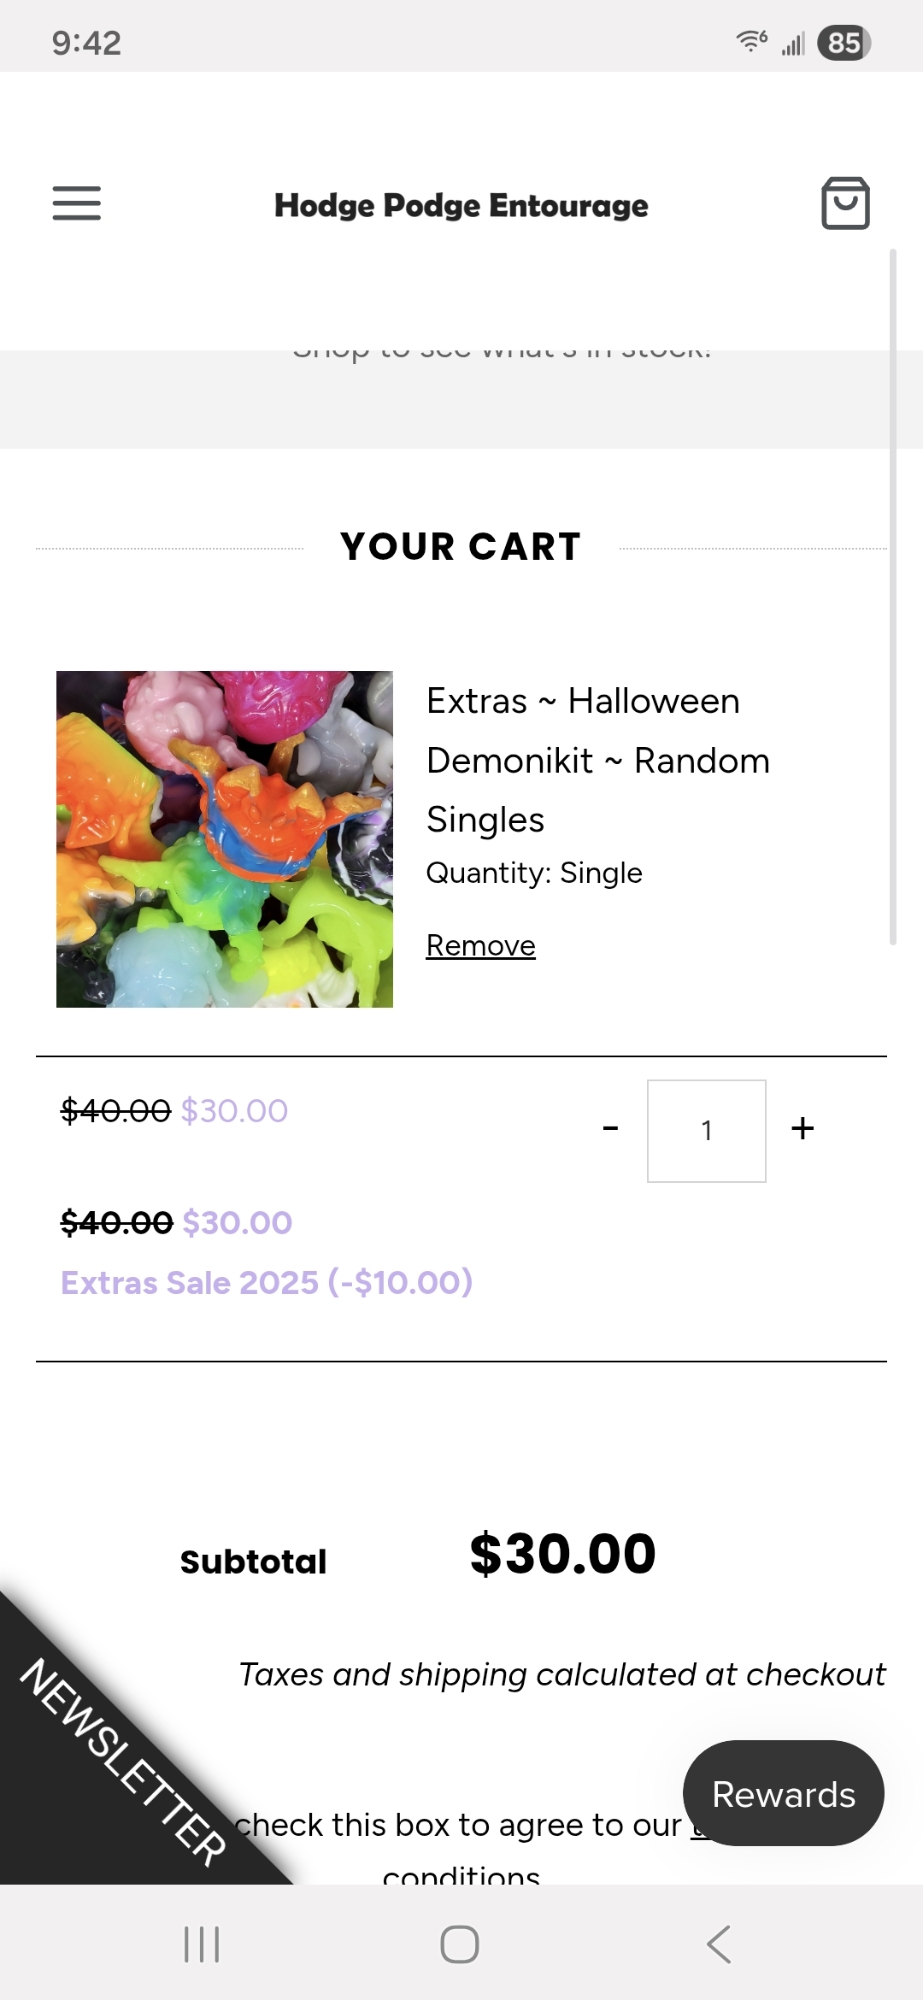Tap the Extras Sale 2025 discount label
This screenshot has width=923, height=2000.
point(266,1282)
